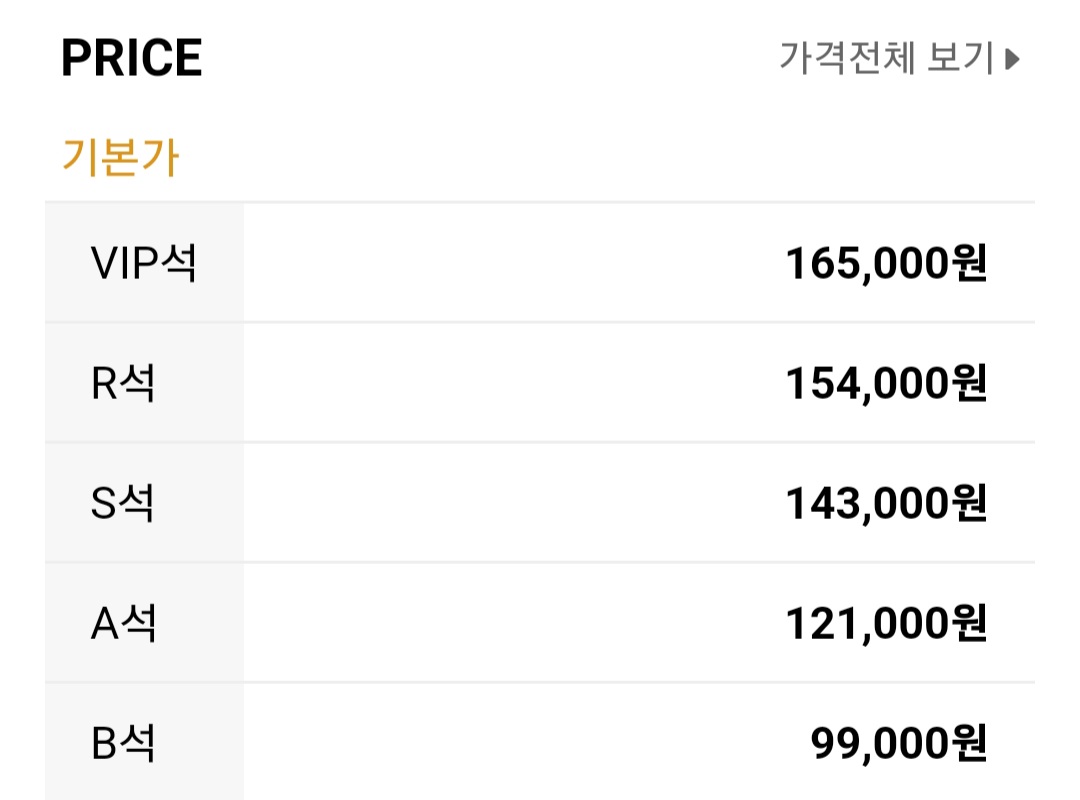
Task: Select the R석 row label
Action: [123, 383]
